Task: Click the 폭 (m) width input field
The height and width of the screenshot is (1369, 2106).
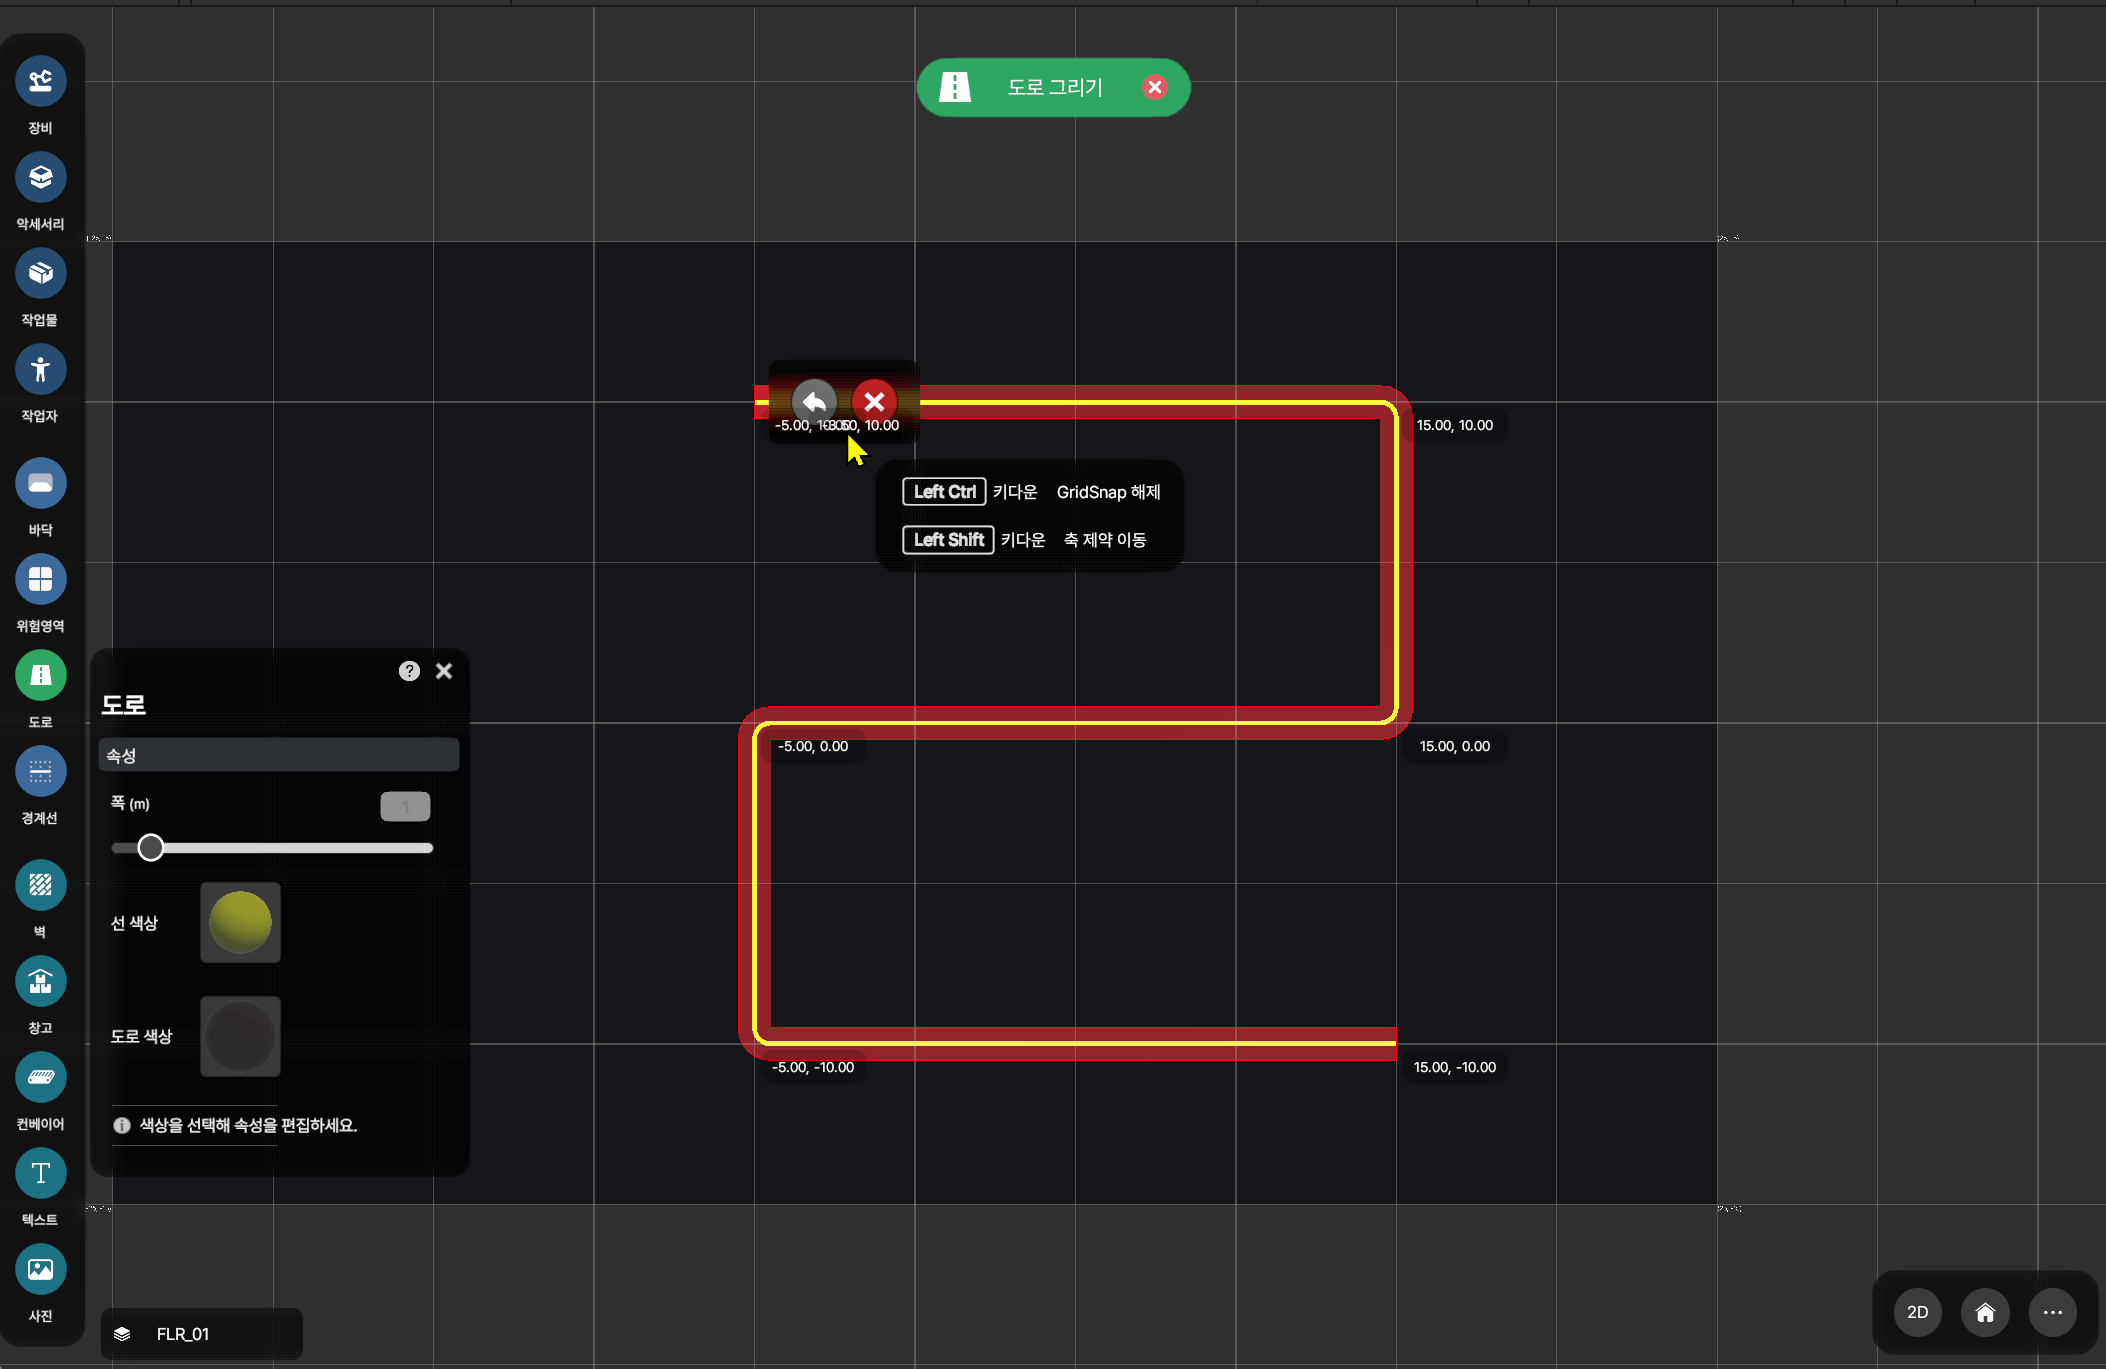Action: tap(405, 806)
